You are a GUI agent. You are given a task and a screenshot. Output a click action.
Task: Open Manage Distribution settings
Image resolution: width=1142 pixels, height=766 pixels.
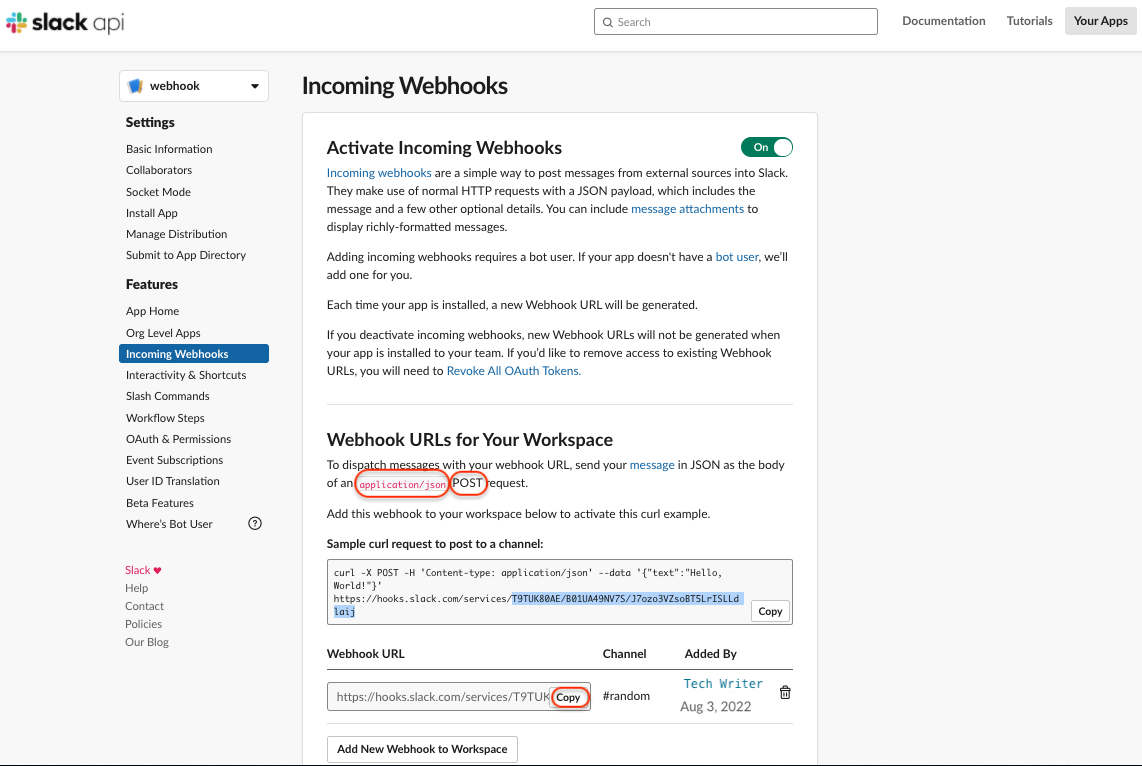pos(176,234)
